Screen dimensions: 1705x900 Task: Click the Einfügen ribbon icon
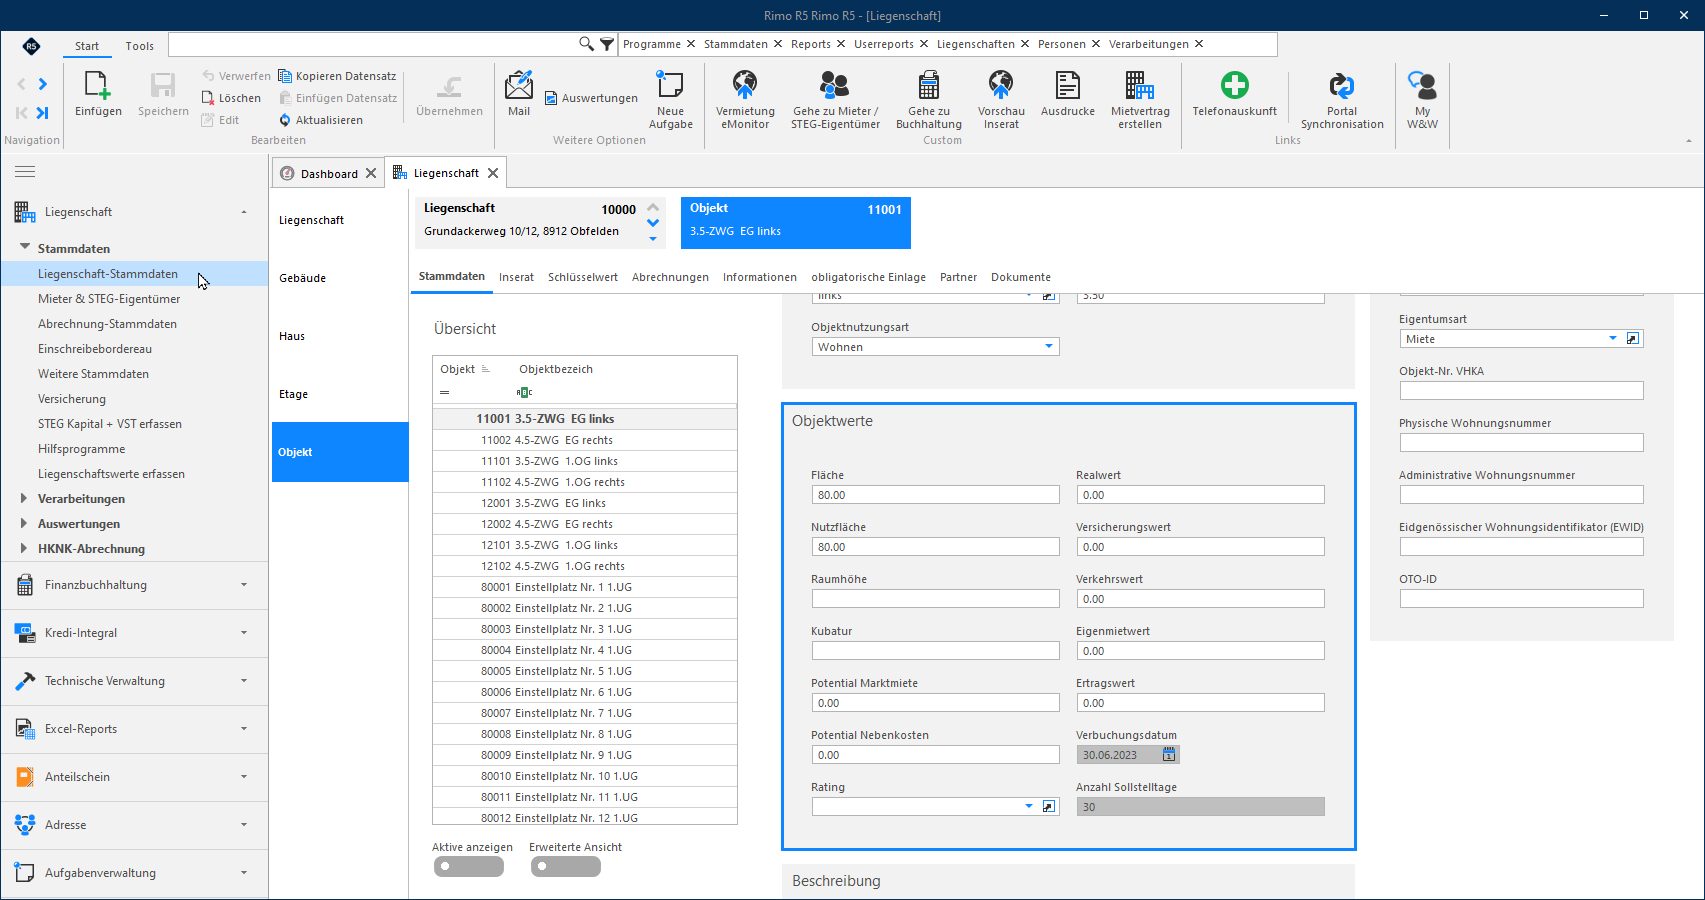(98, 95)
